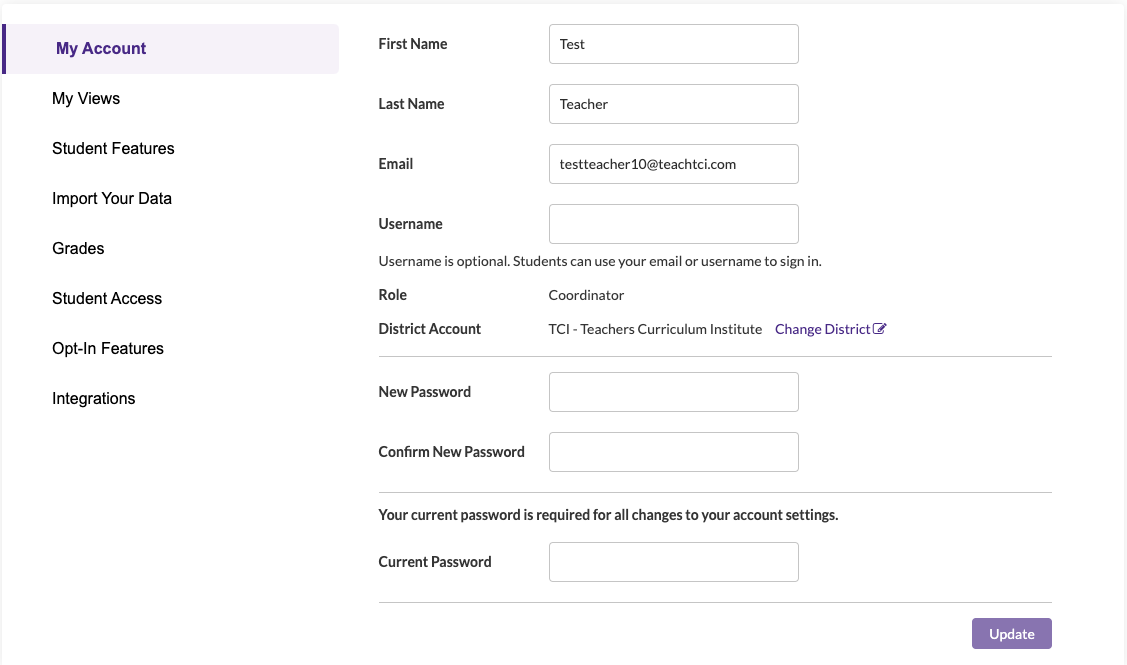Screen dimensions: 1127x665
Task: Open the Change District link
Action: (x=822, y=329)
